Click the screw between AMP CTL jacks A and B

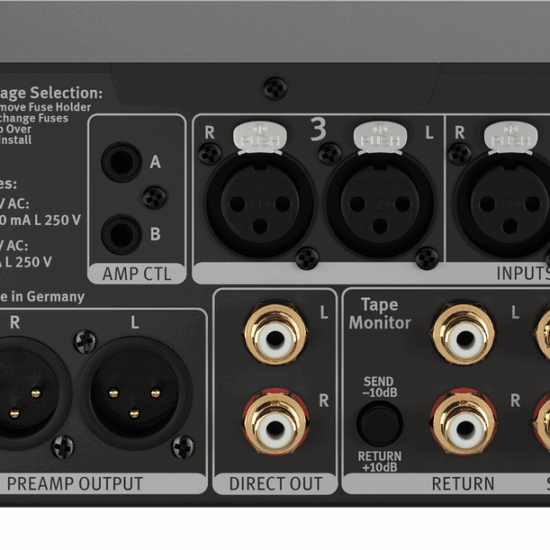point(154,198)
